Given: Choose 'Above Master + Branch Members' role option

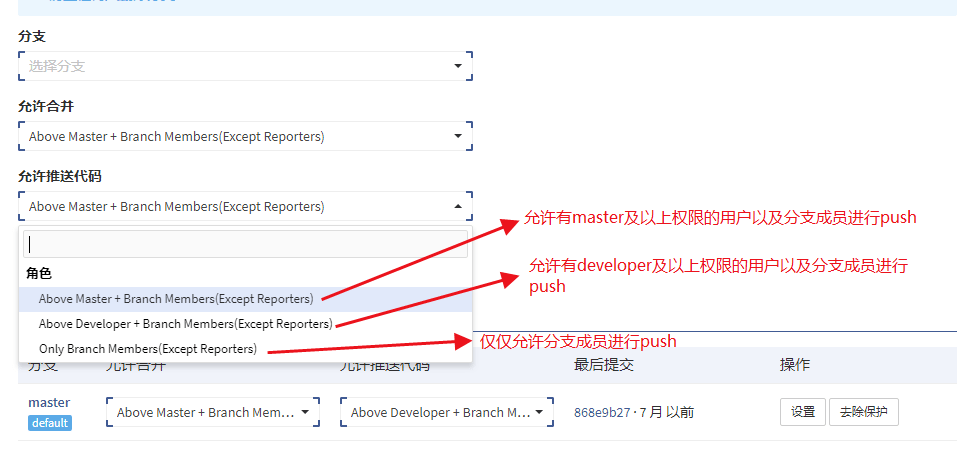Looking at the screenshot, I should pyautogui.click(x=176, y=298).
